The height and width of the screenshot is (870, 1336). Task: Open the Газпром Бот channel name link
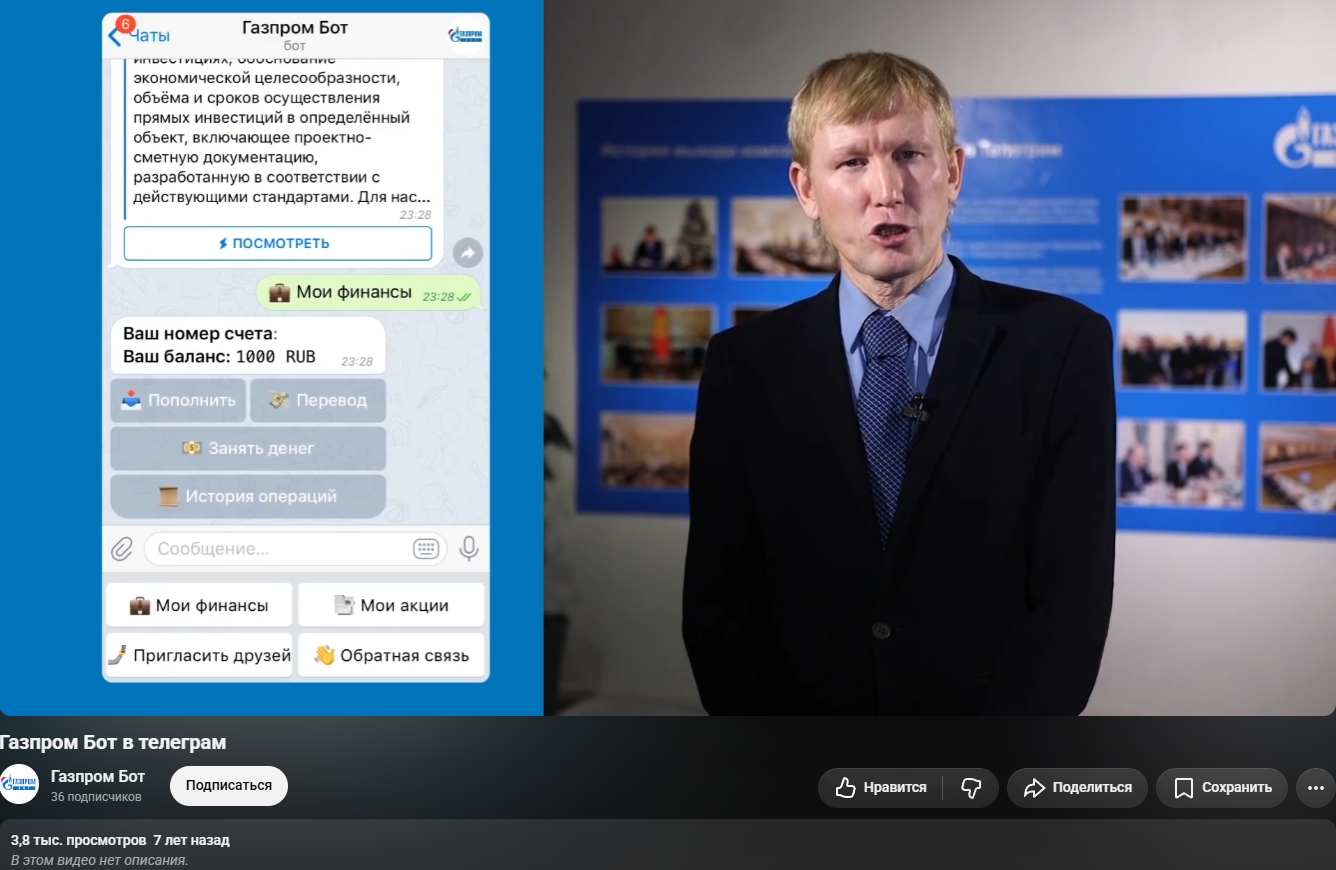point(98,777)
